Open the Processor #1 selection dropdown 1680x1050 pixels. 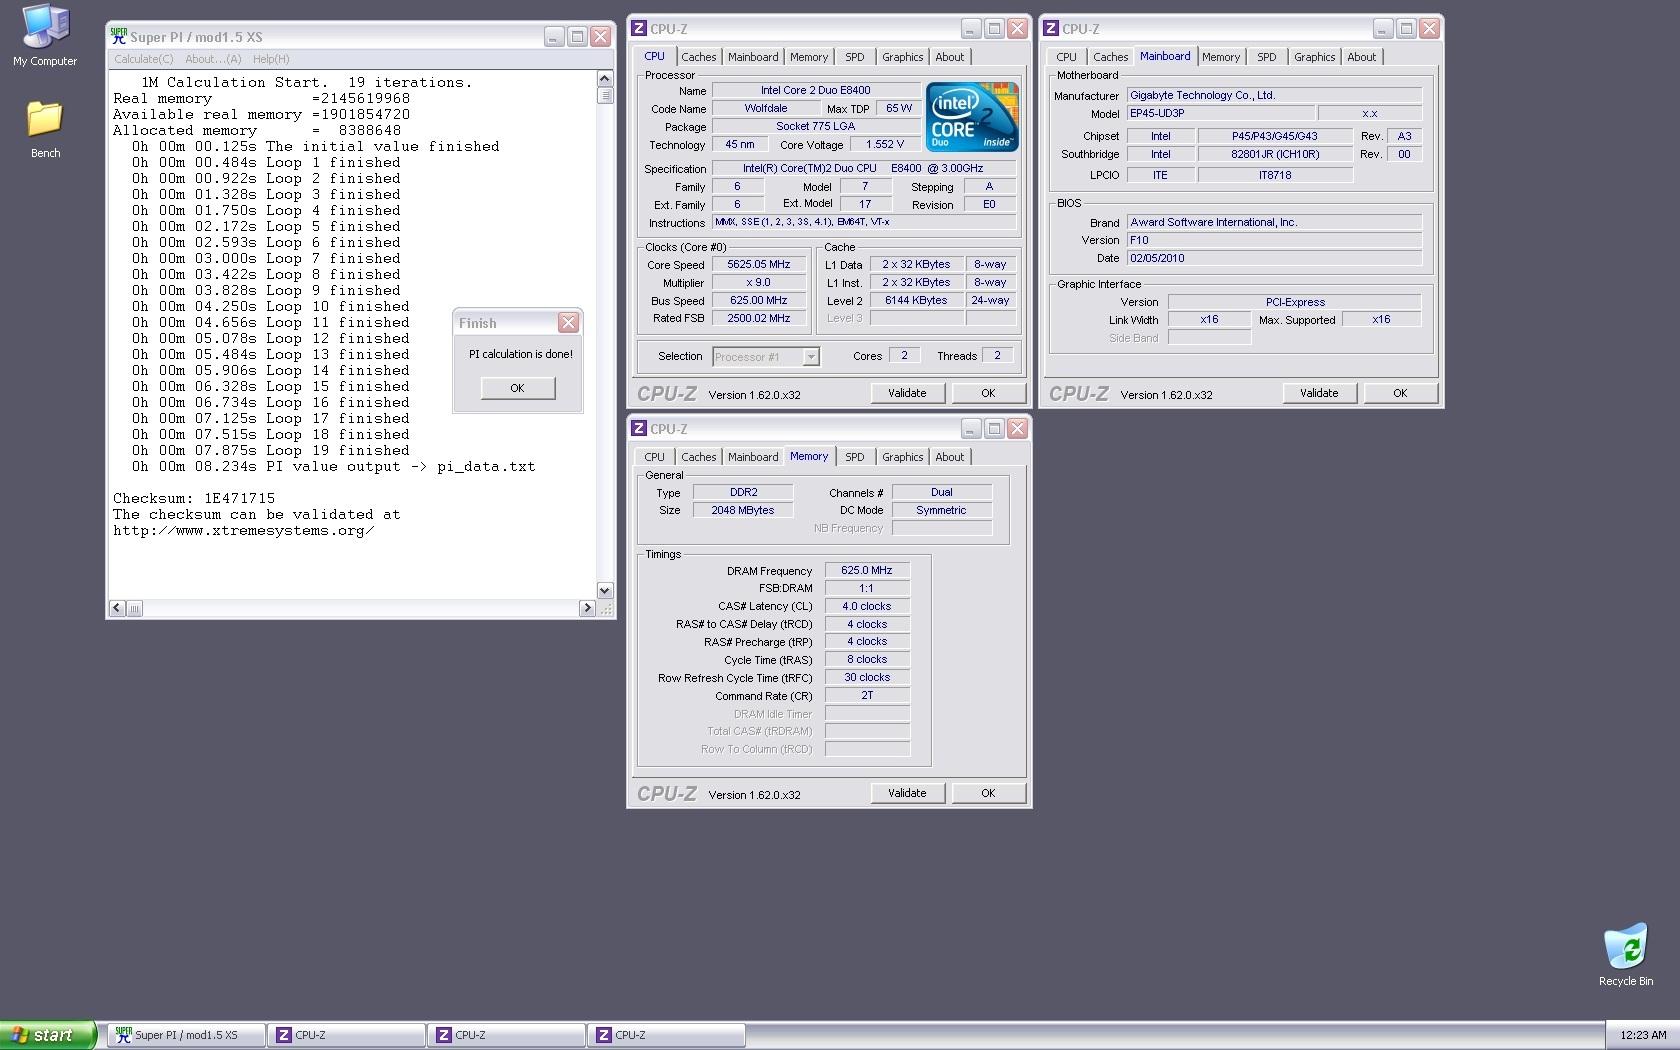pos(766,357)
